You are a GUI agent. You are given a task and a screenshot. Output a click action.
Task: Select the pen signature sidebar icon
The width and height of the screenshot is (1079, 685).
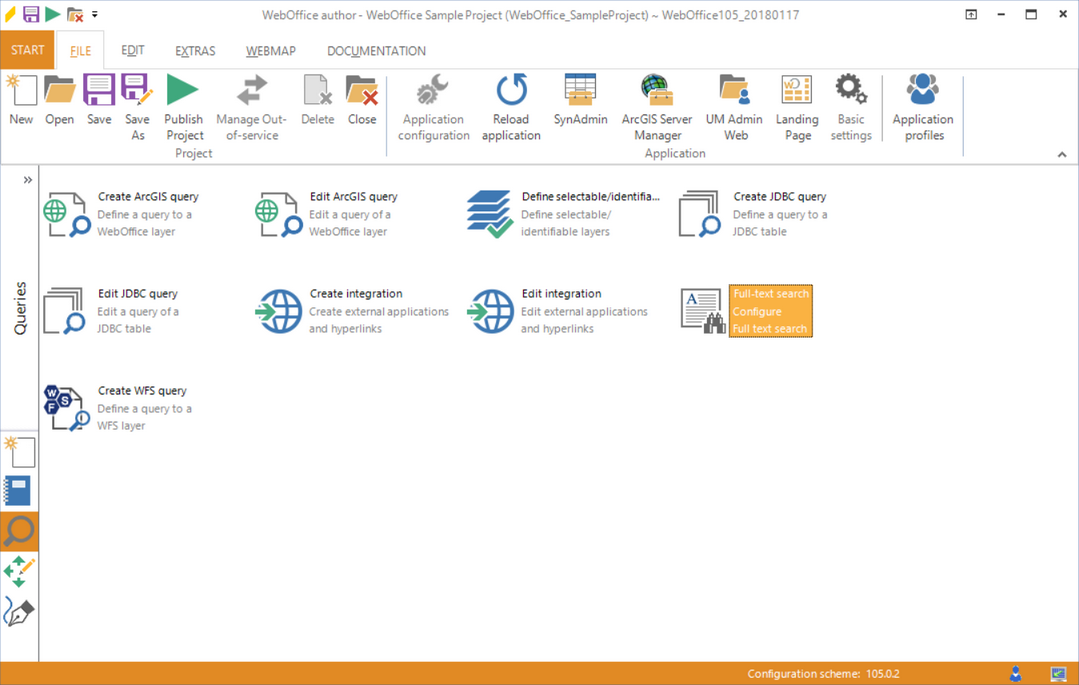(19, 611)
